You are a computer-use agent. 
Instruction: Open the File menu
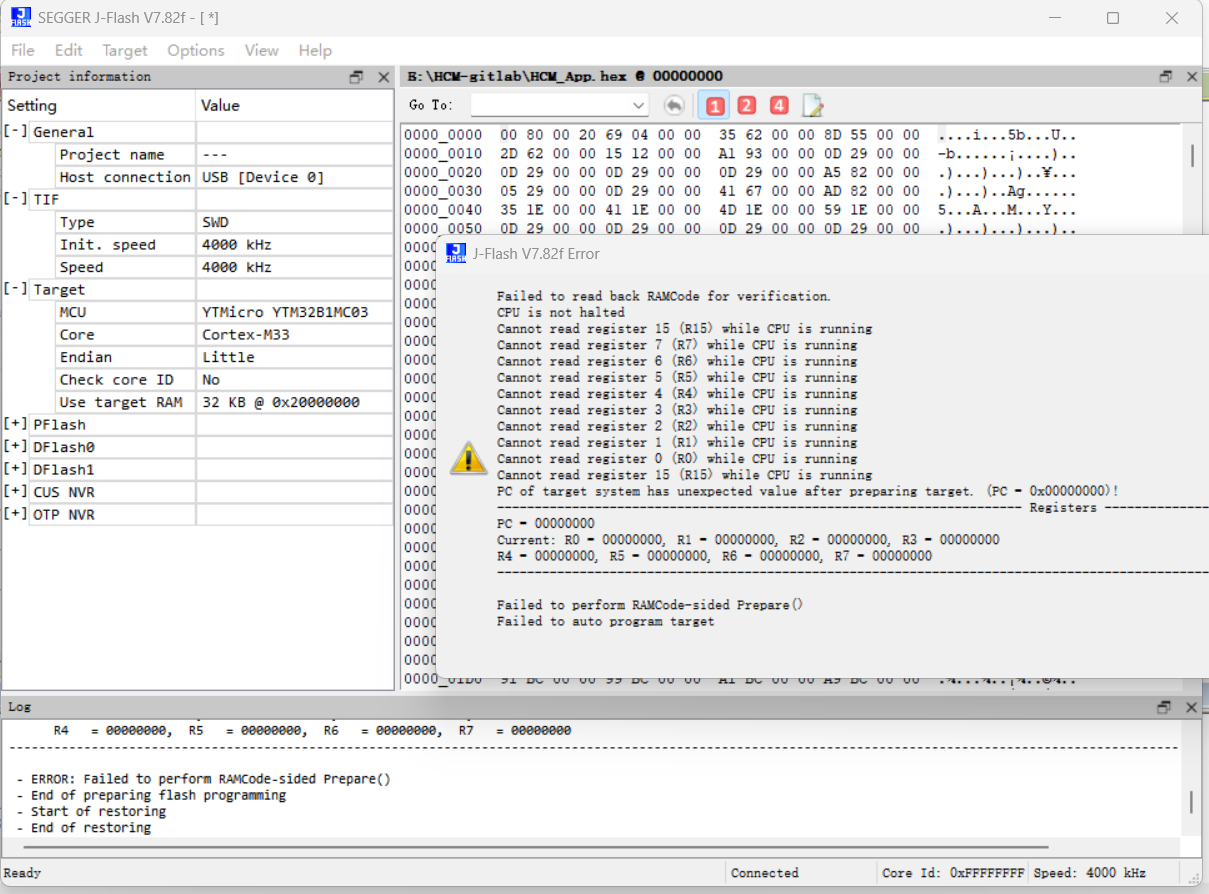tap(22, 50)
